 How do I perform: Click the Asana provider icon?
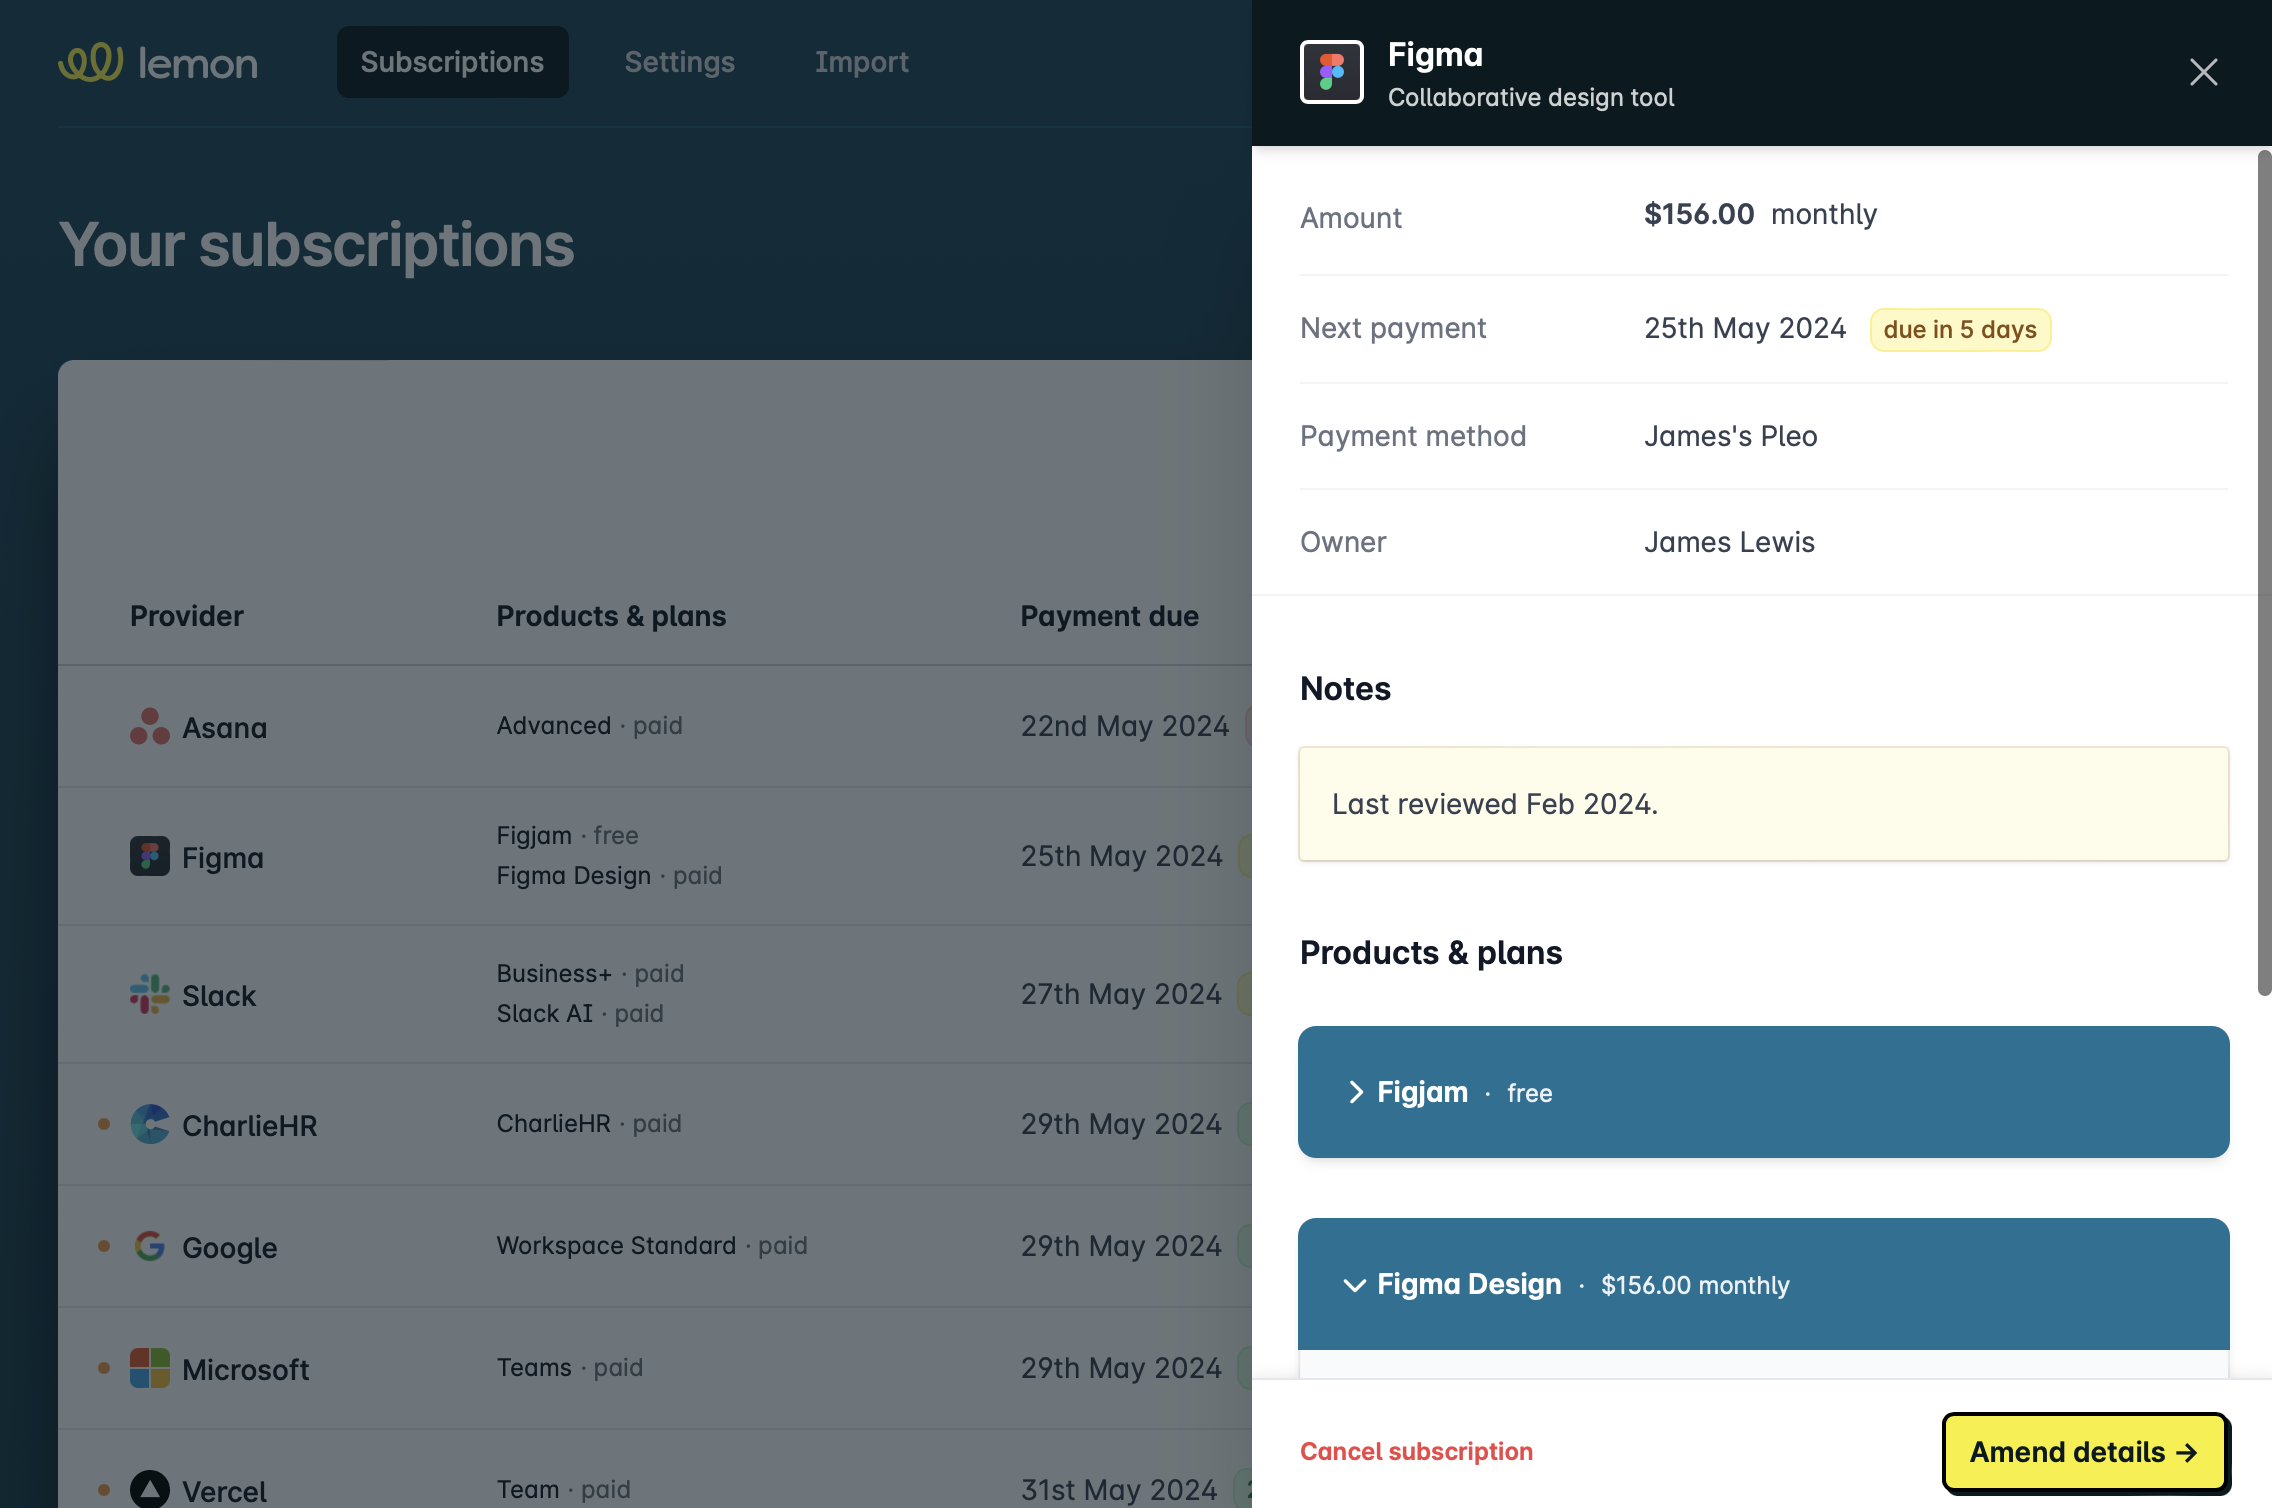(x=148, y=727)
